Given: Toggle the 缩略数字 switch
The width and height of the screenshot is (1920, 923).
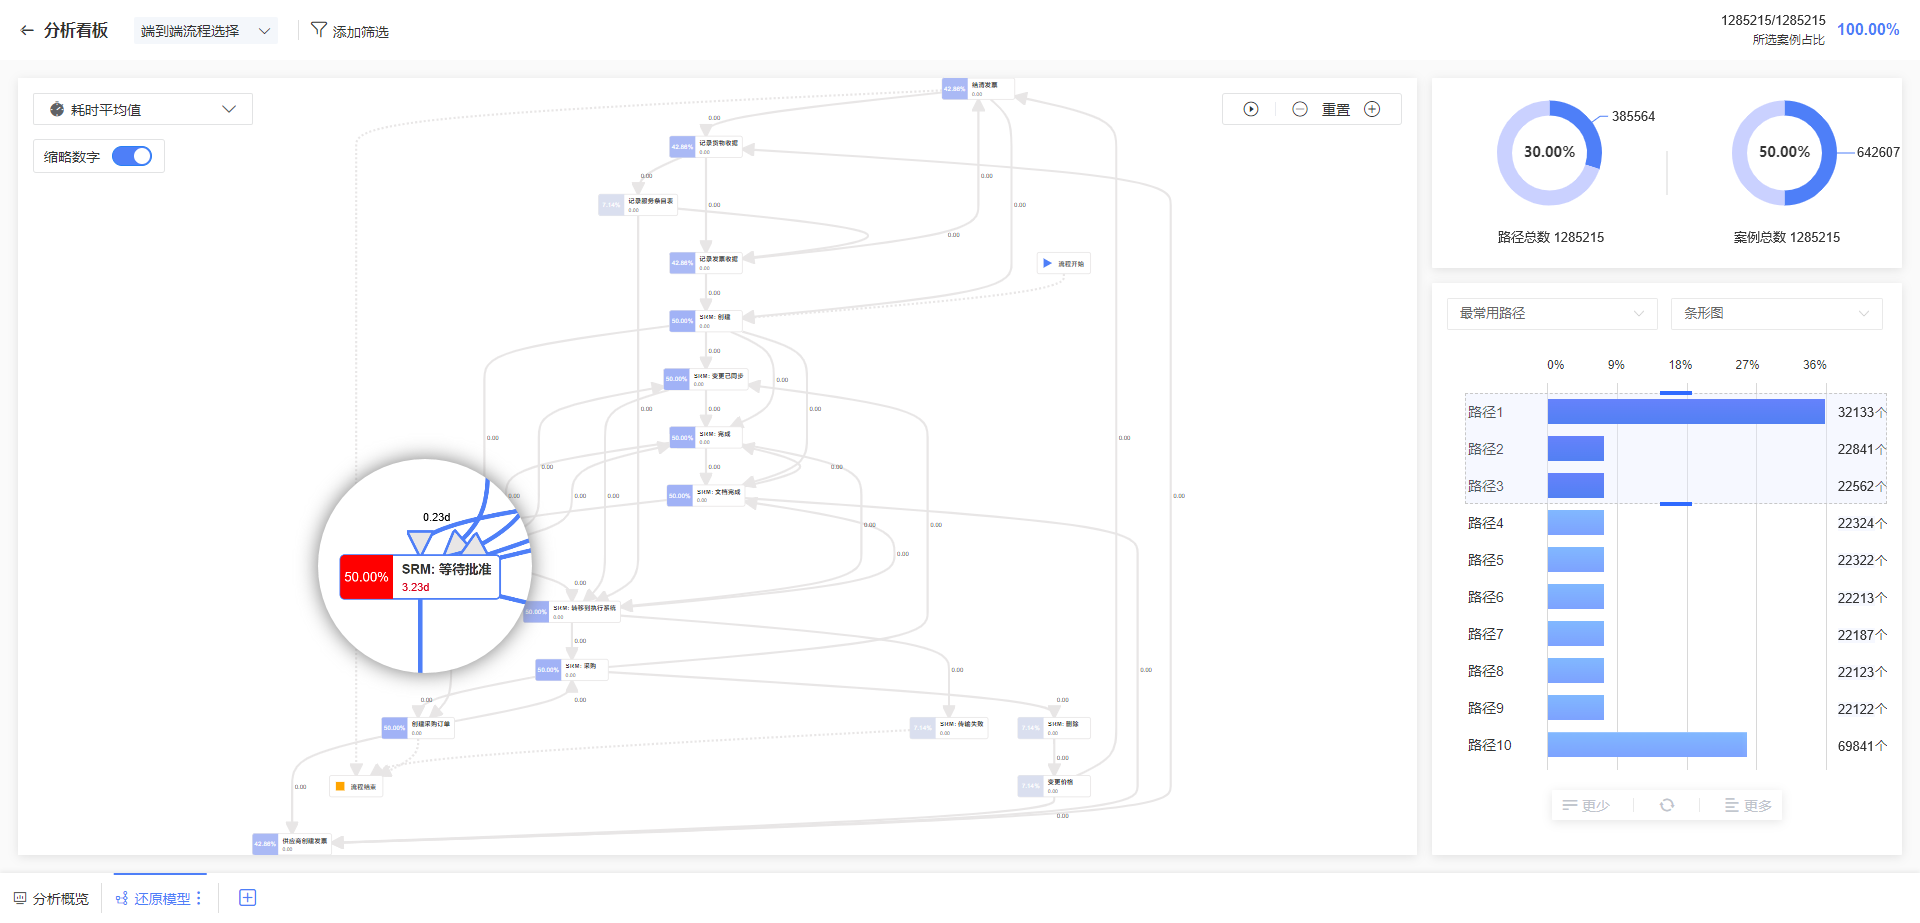Looking at the screenshot, I should pyautogui.click(x=132, y=156).
